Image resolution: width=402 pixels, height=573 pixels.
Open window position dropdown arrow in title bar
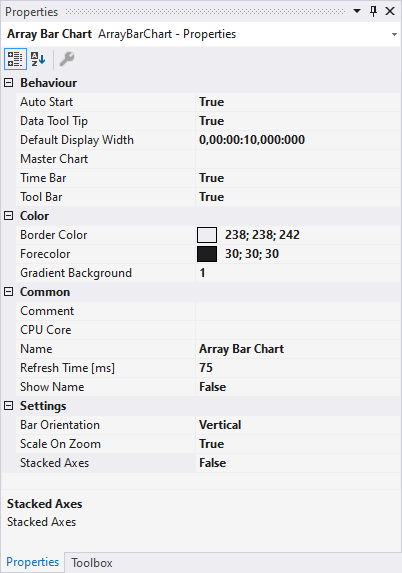[357, 11]
